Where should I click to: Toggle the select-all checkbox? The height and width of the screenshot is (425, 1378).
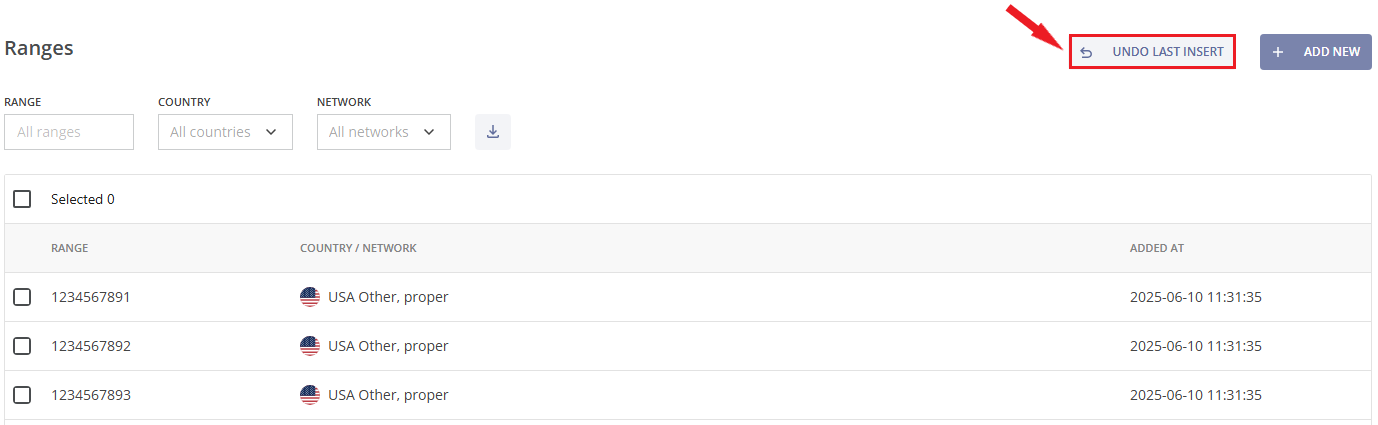22,199
